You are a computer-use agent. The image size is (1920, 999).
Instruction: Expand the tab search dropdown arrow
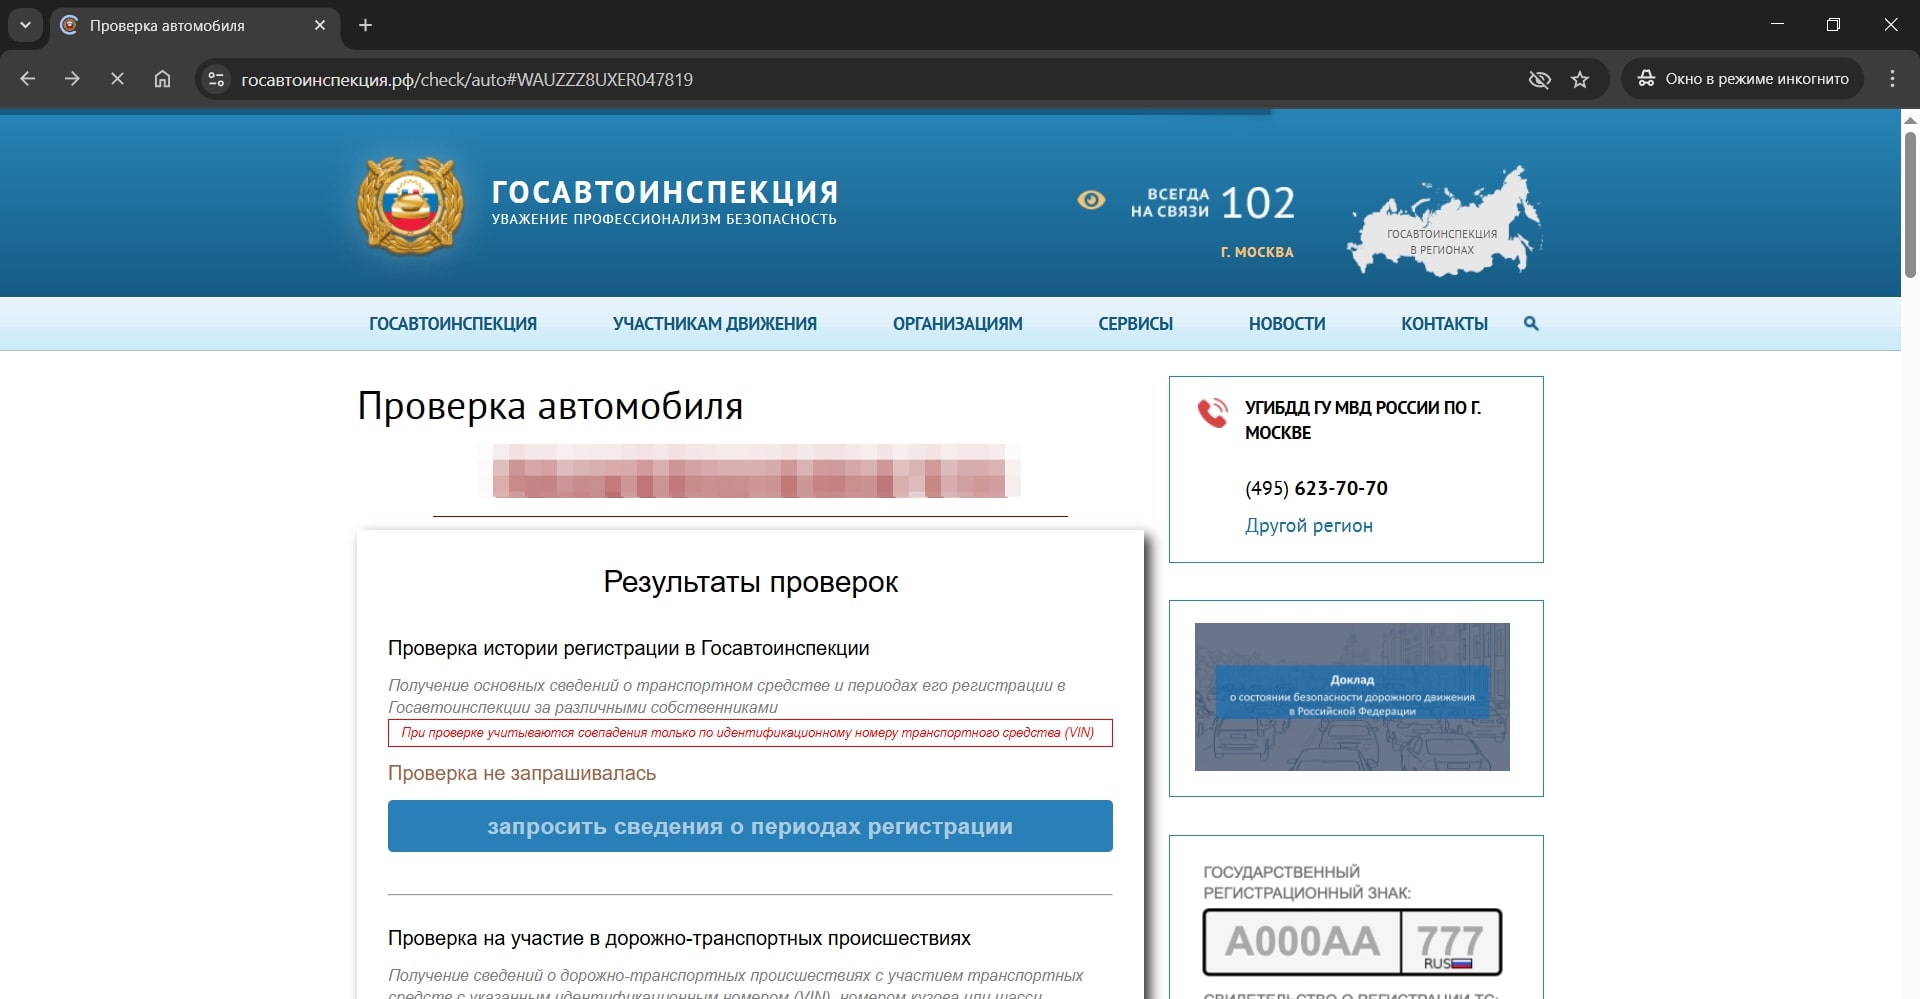(25, 25)
